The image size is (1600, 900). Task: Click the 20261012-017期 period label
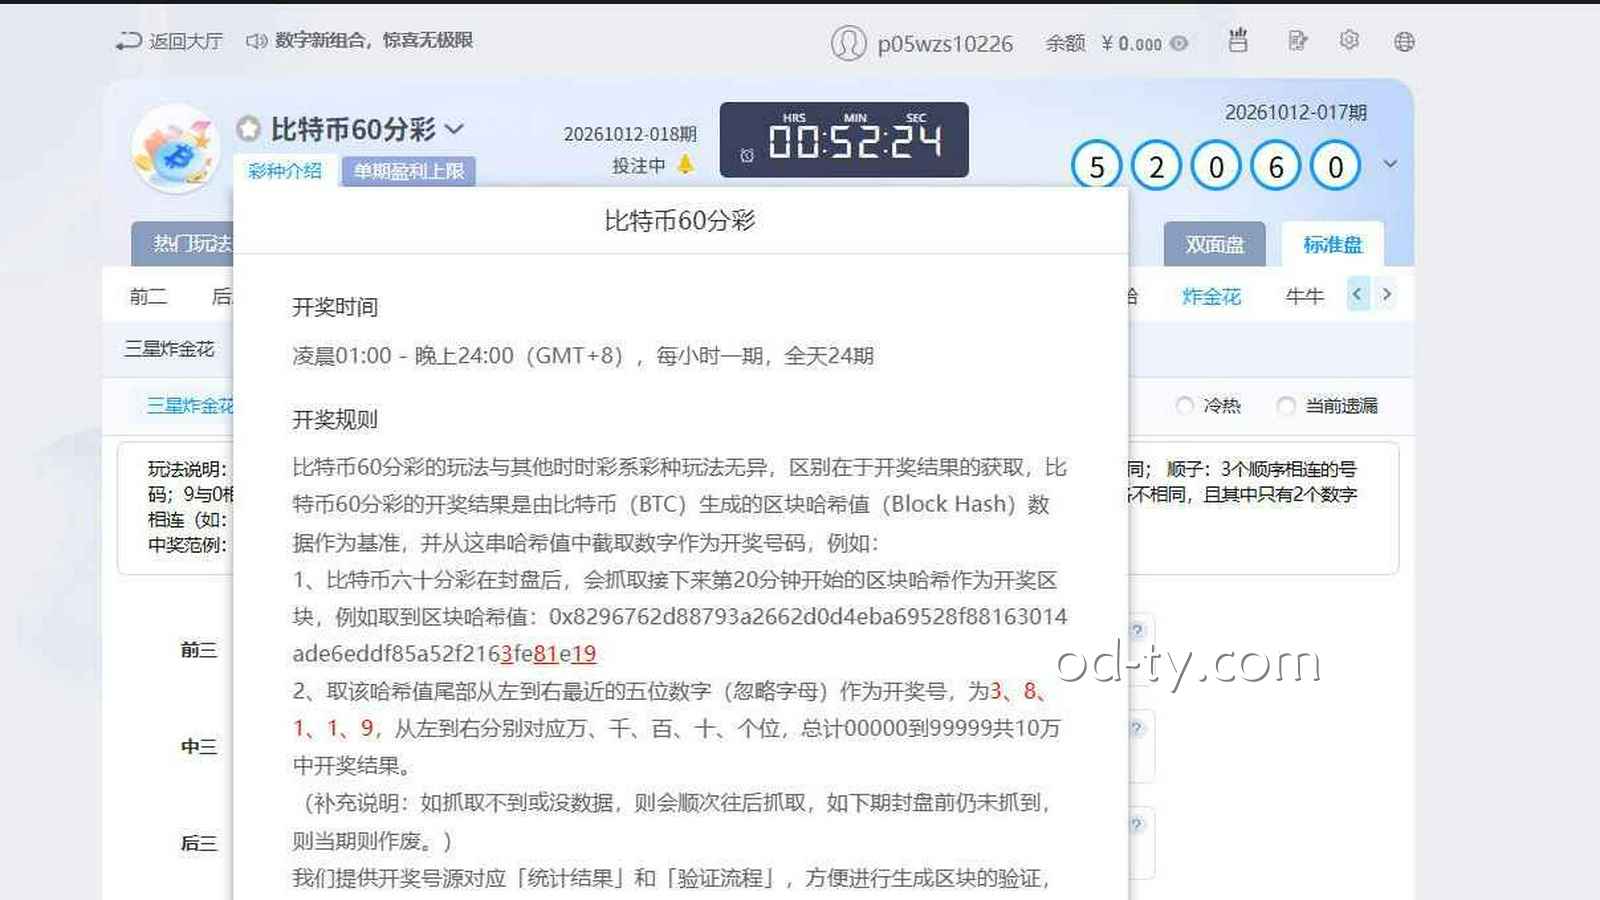[1296, 113]
